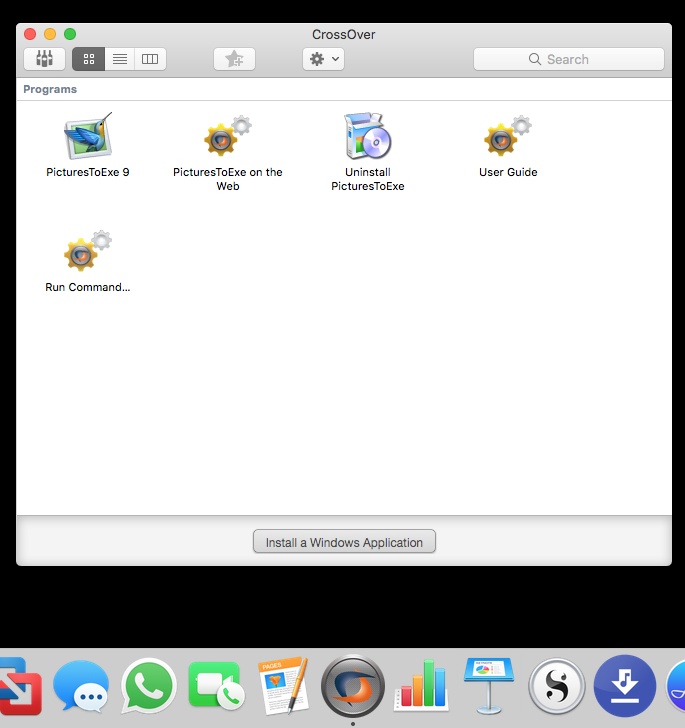685x728 pixels.
Task: Click into the Search field
Action: coord(568,59)
